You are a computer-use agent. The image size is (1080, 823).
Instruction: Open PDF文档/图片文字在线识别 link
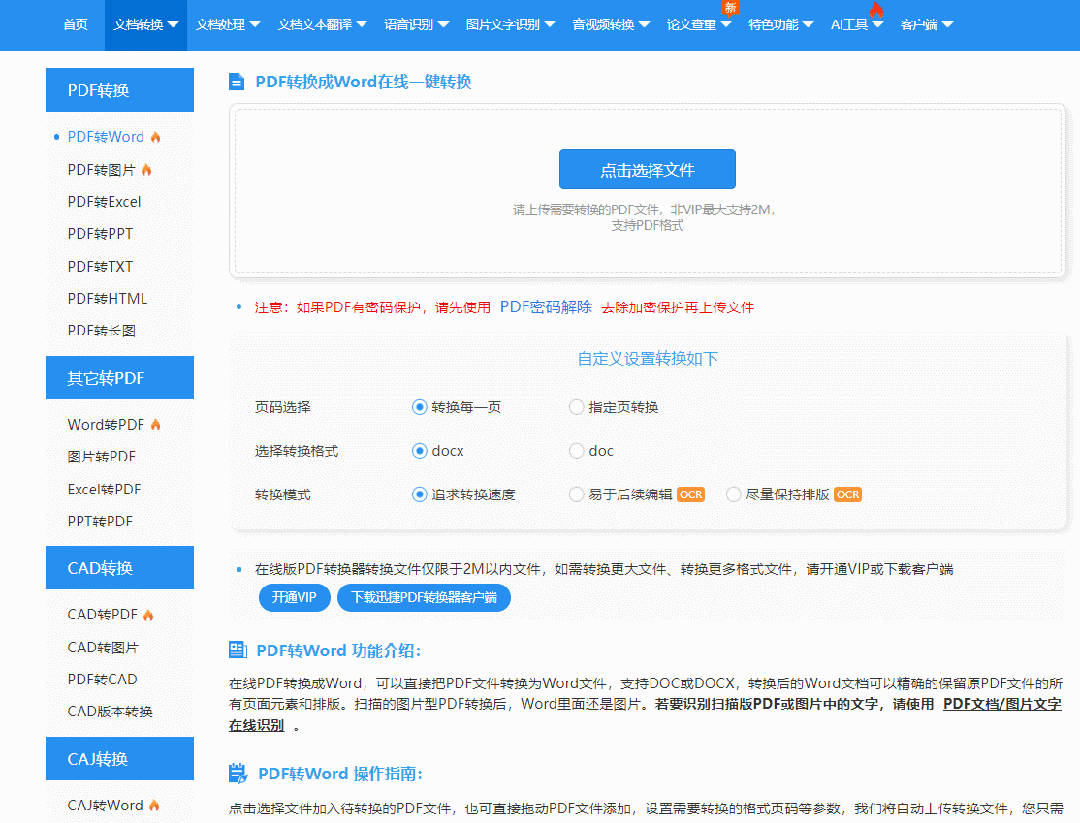1002,704
